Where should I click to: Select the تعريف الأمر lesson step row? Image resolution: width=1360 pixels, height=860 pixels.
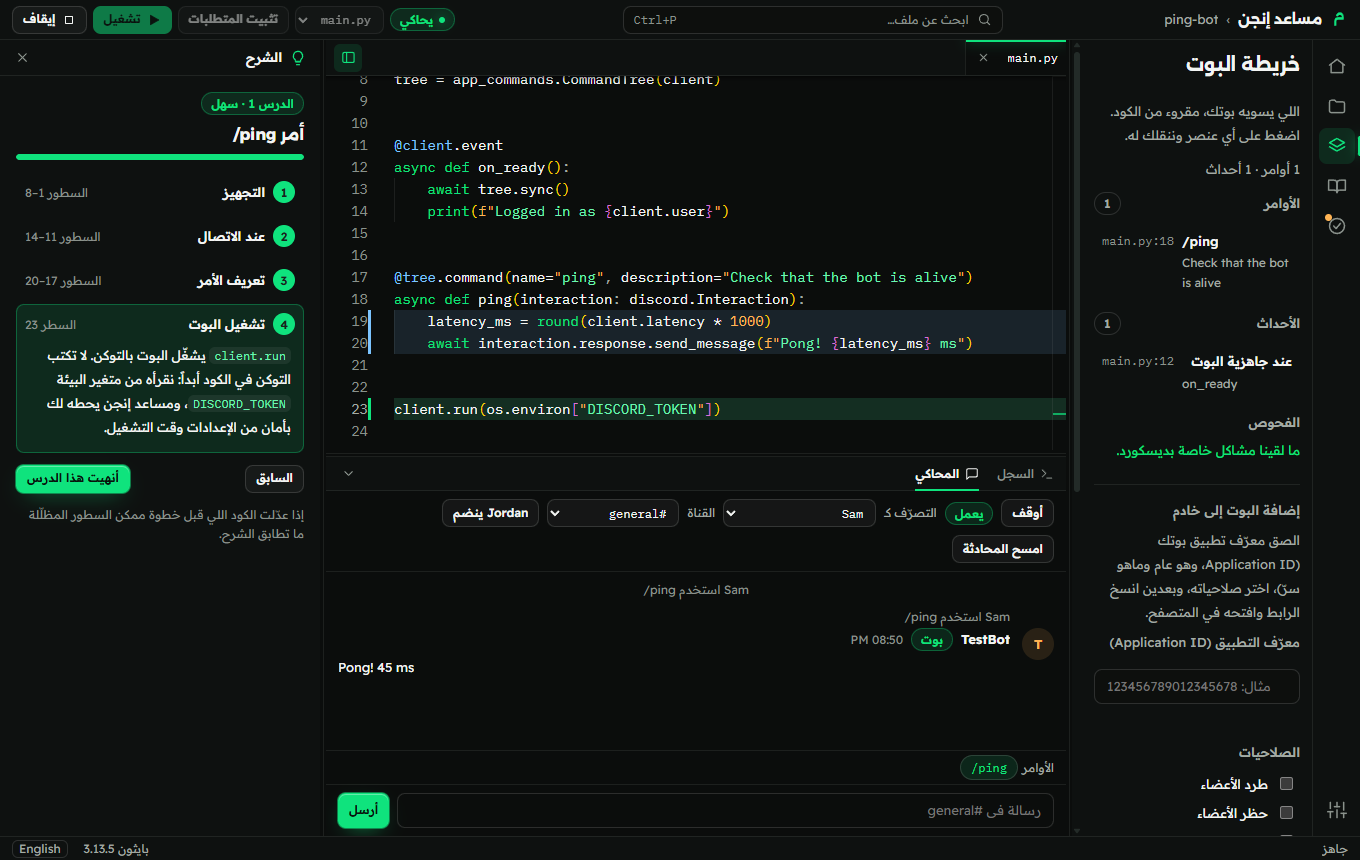pos(160,281)
